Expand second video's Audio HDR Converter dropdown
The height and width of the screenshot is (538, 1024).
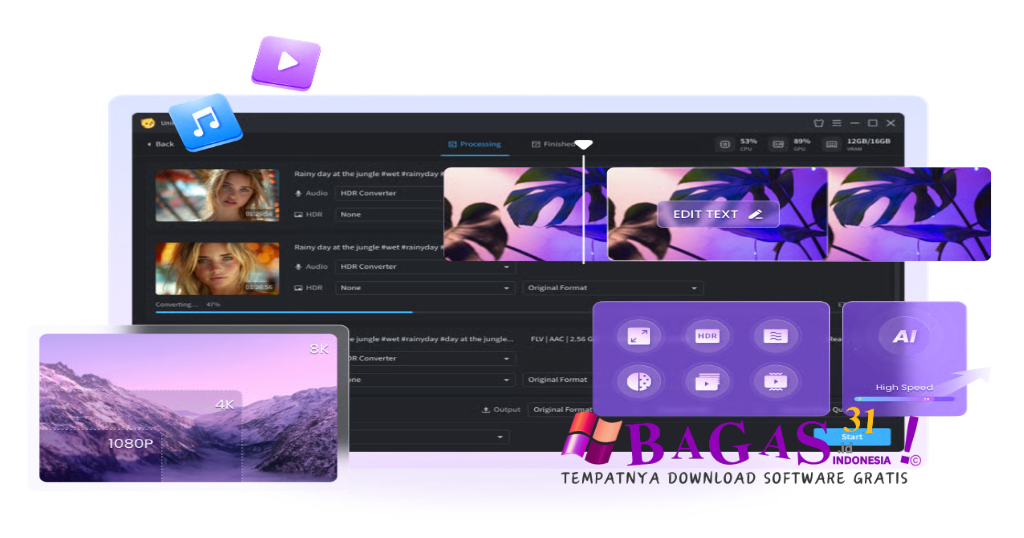click(425, 266)
